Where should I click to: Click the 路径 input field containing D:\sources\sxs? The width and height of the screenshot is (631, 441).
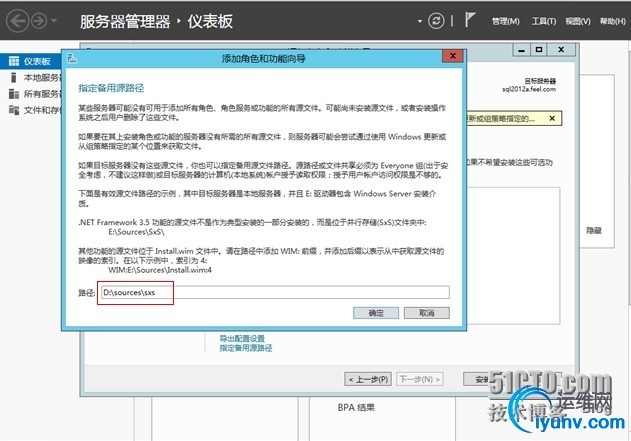click(275, 292)
